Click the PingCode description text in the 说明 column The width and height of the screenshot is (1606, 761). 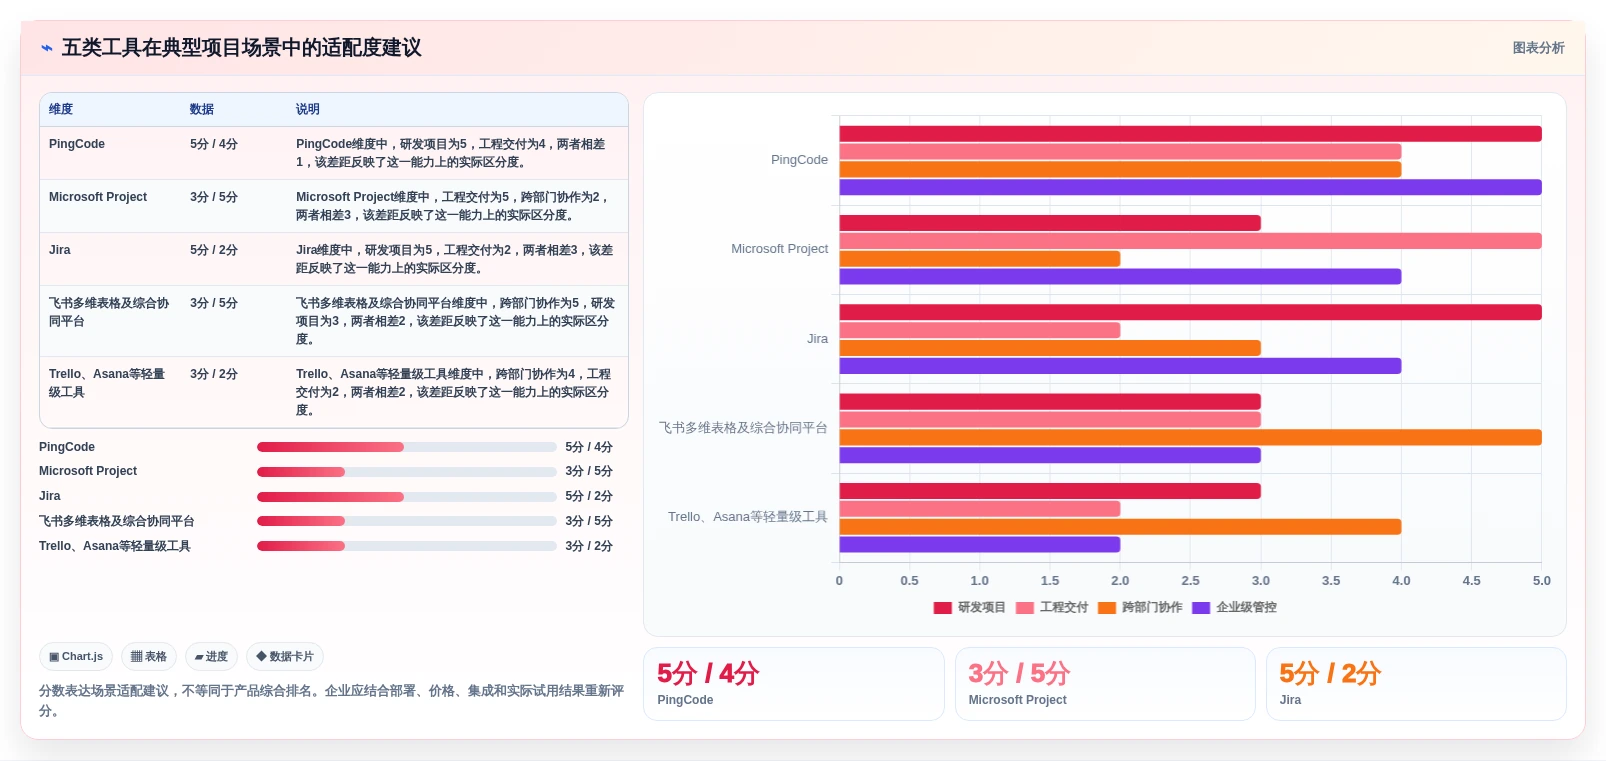click(x=451, y=153)
